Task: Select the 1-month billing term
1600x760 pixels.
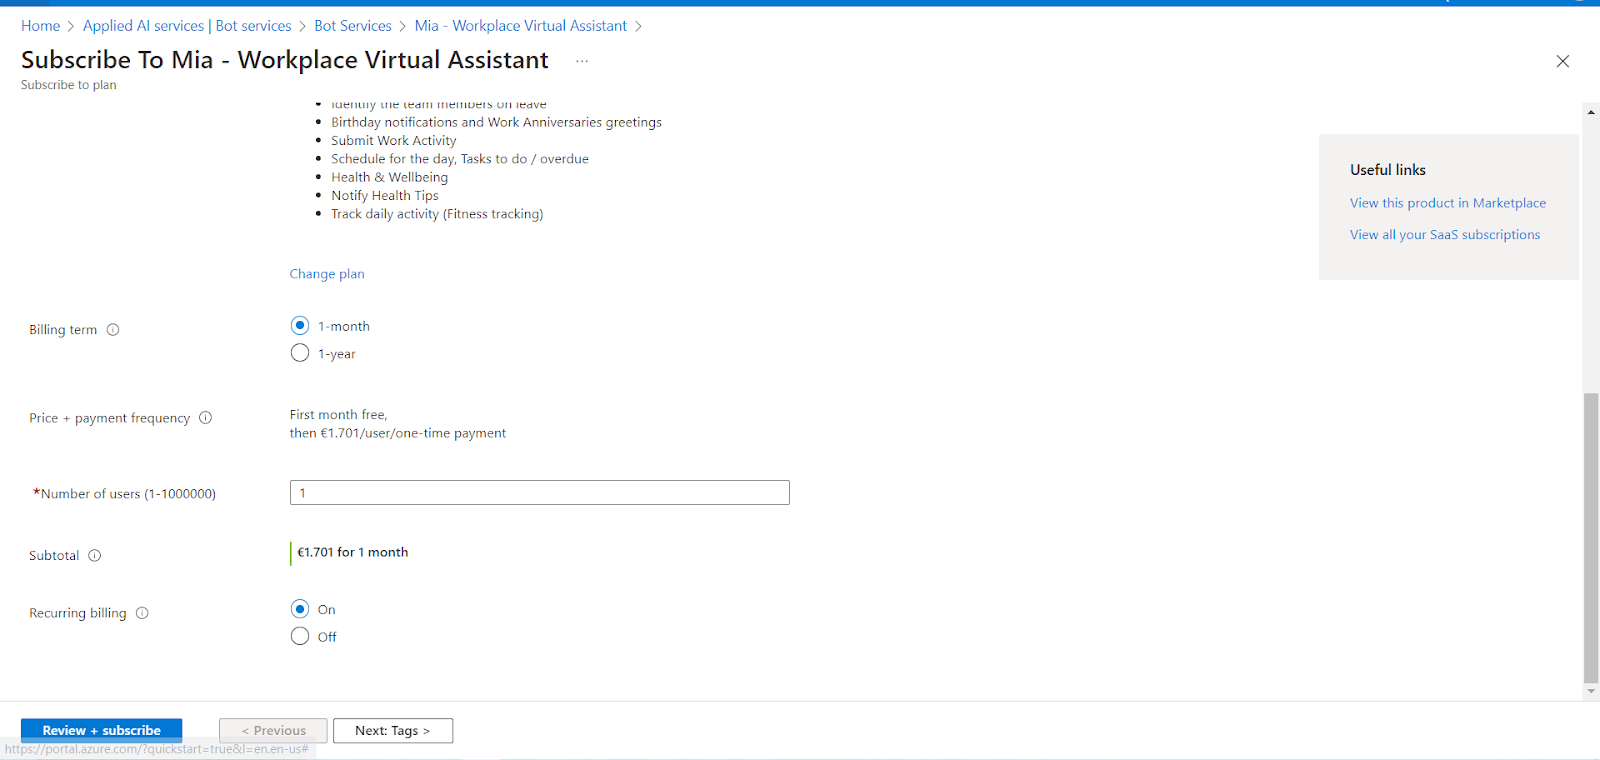Action: point(300,326)
